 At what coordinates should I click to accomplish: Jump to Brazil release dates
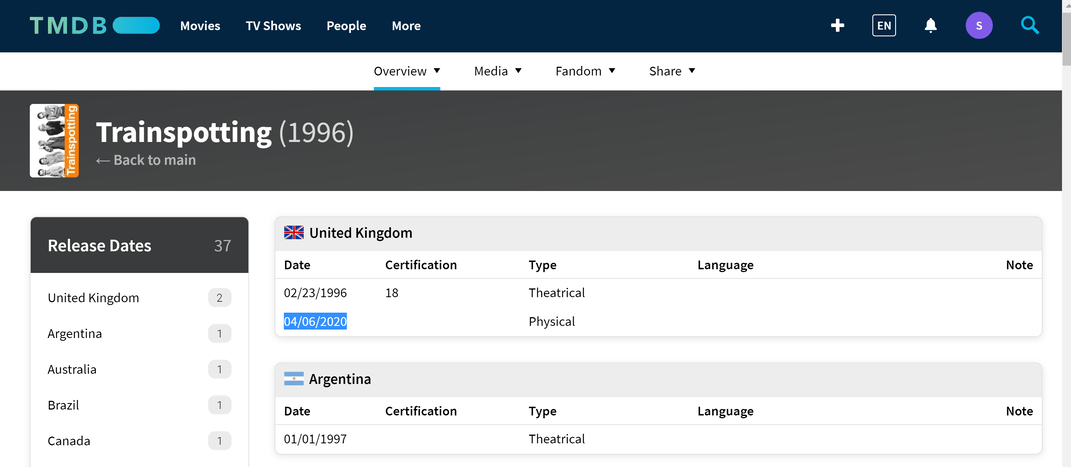tap(63, 405)
